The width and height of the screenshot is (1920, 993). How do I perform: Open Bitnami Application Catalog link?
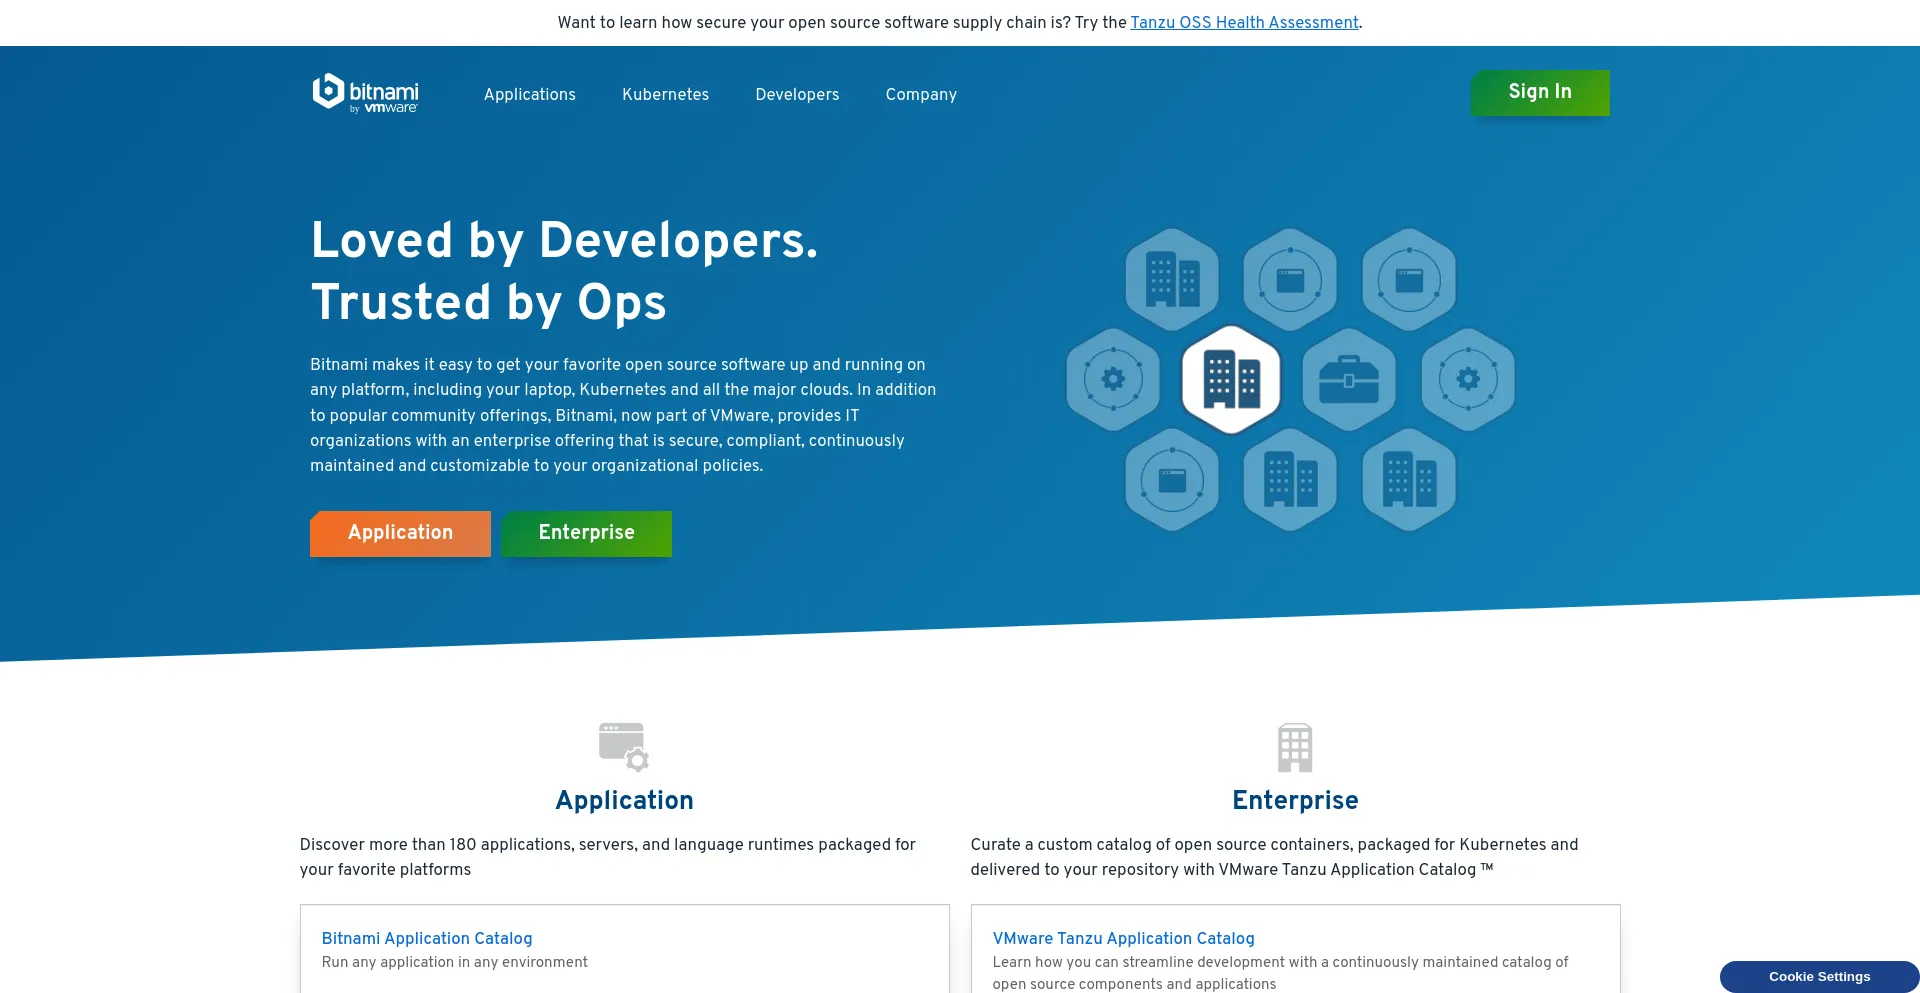click(427, 938)
